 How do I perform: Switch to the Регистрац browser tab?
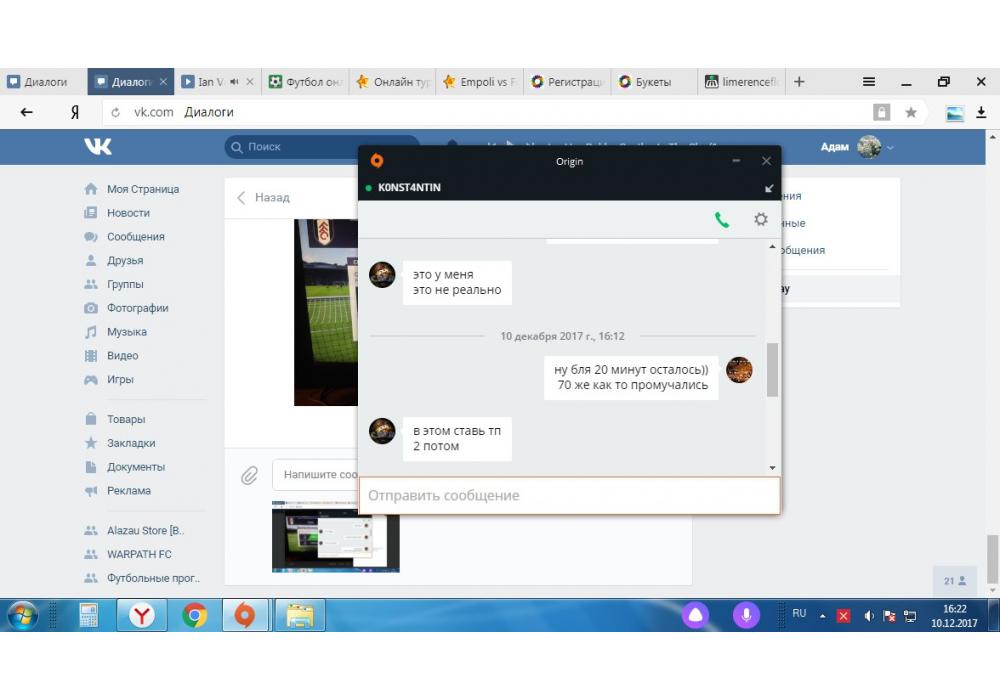[567, 82]
